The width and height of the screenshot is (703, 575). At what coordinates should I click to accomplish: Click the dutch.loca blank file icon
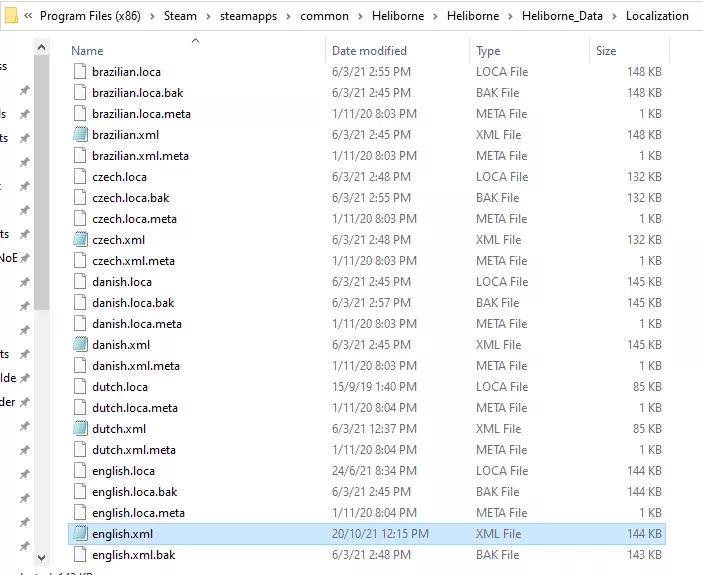tap(80, 386)
